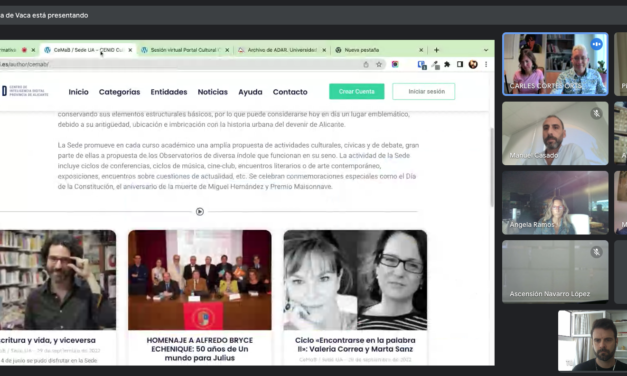Expand the tab search chevron
This screenshot has width=627, height=376.
pos(486,50)
